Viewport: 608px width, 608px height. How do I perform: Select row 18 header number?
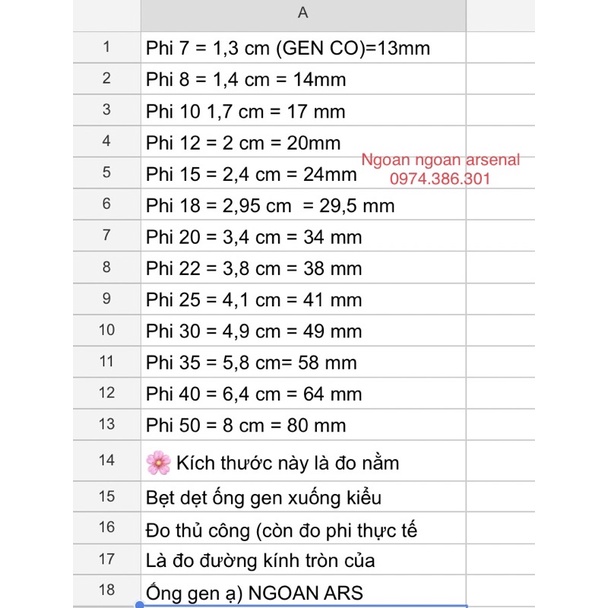coord(106,591)
